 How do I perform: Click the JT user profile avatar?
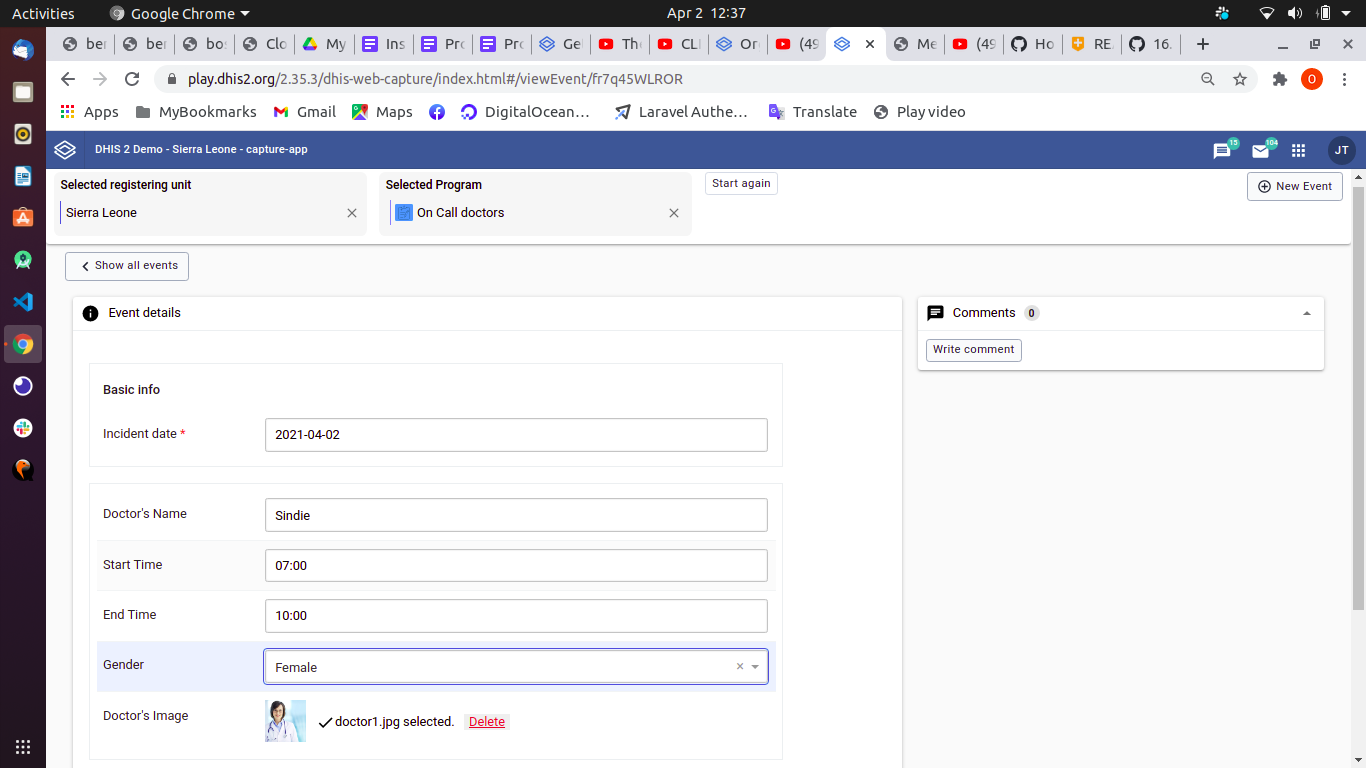1341,150
